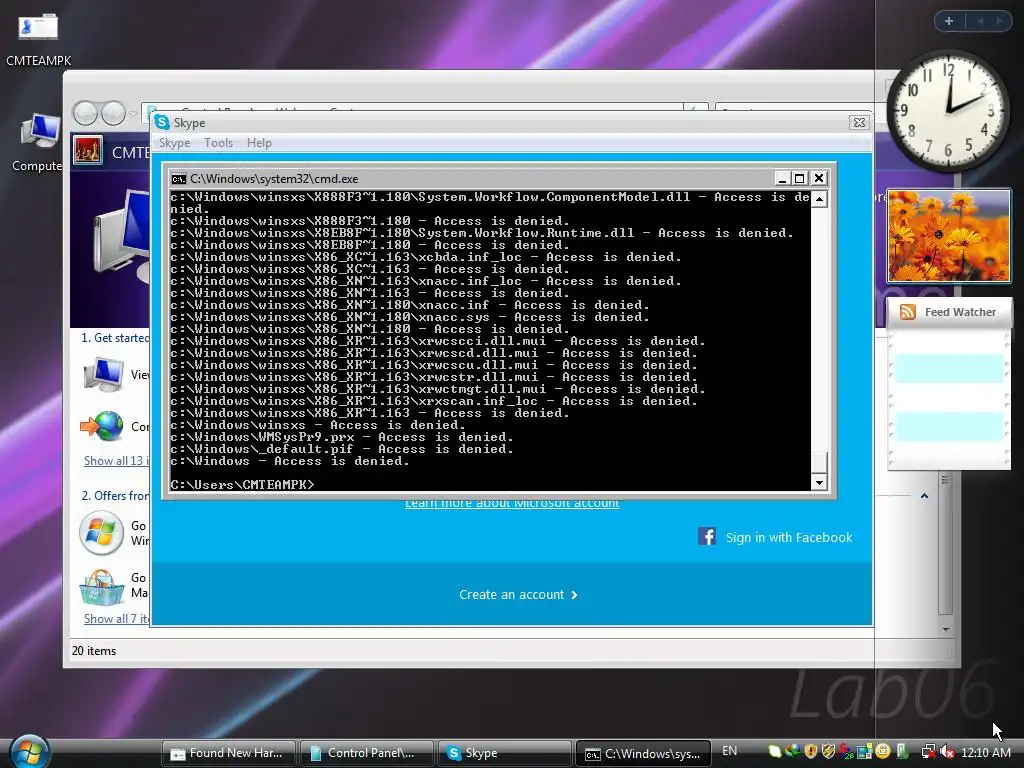This screenshot has width=1024, height=768.
Task: Click the Windows logo offer icon in Welcome Center
Action: coord(101,533)
